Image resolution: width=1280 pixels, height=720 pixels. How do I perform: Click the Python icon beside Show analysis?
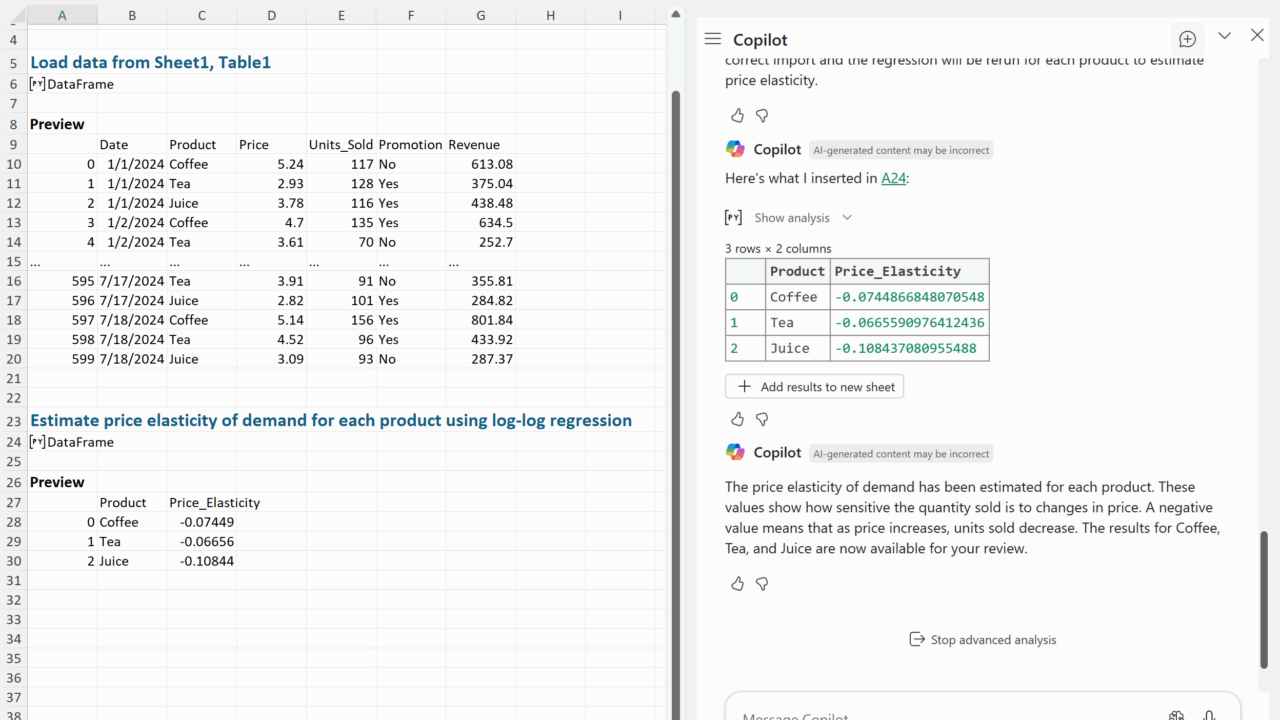tap(733, 217)
